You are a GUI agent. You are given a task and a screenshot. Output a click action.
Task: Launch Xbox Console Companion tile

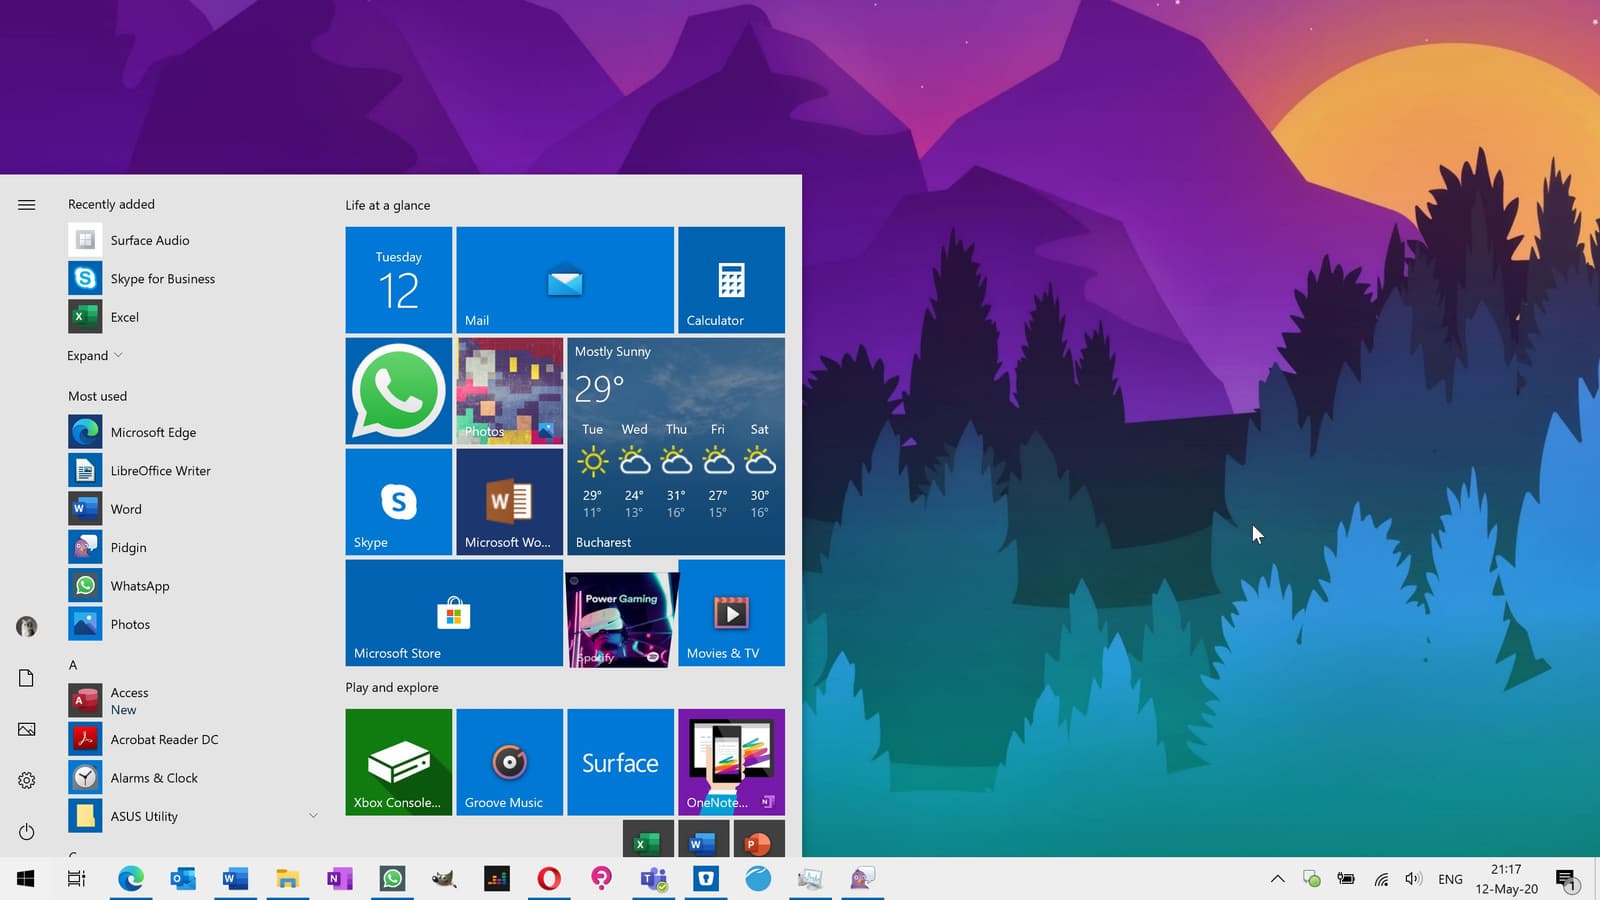pos(398,762)
